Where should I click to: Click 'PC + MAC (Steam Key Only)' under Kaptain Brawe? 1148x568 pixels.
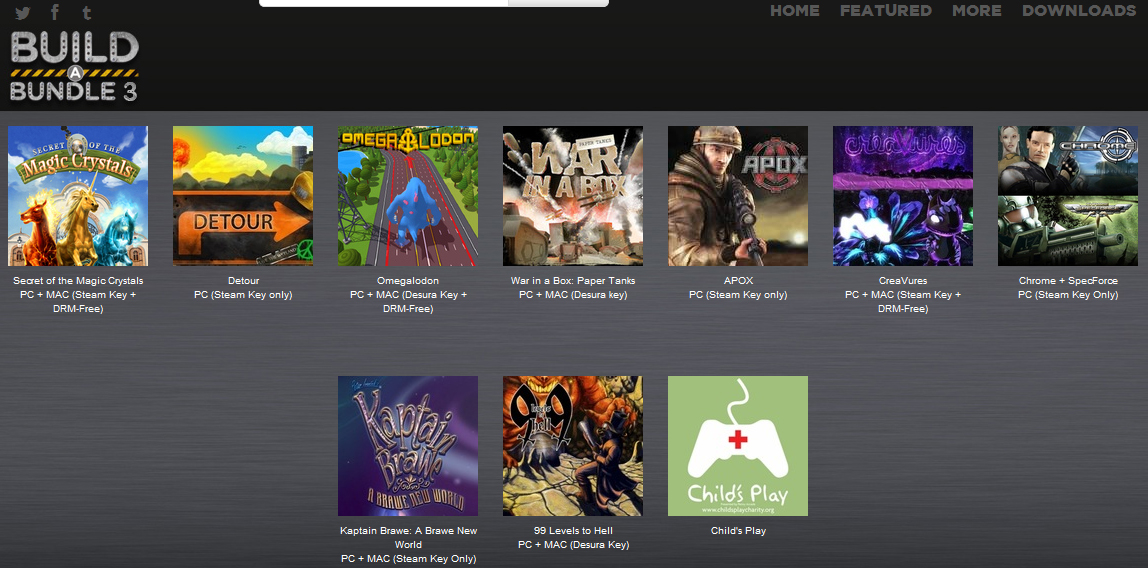[x=408, y=559]
